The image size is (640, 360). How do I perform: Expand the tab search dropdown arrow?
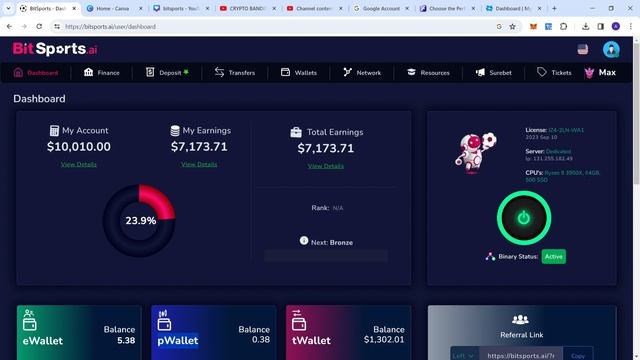(x=8, y=8)
